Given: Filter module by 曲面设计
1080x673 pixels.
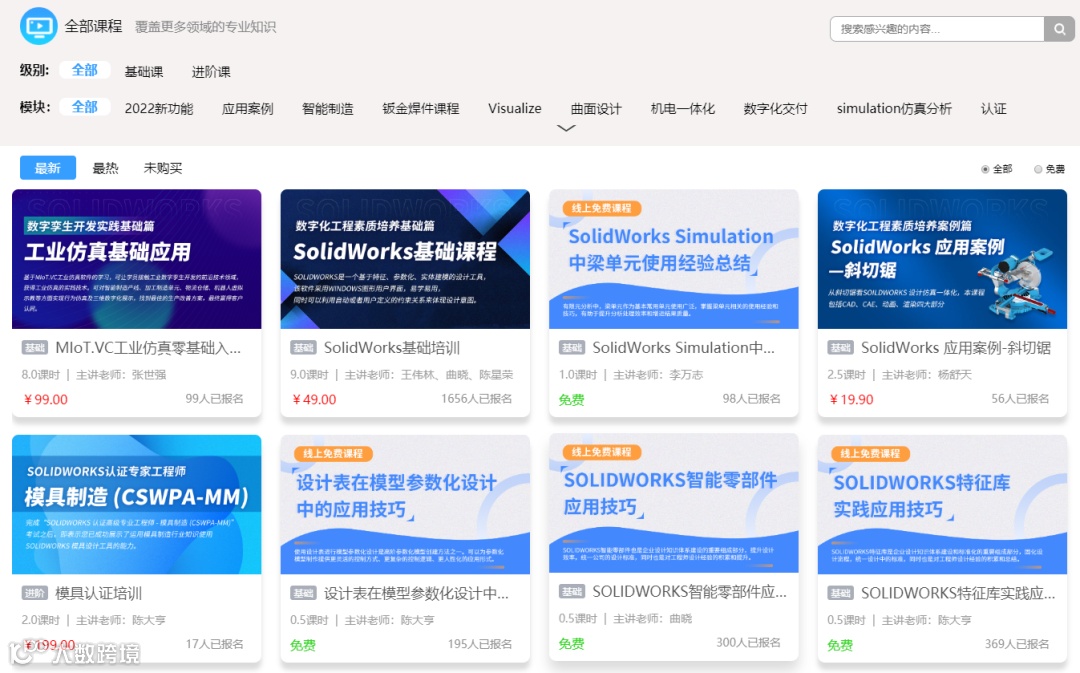Looking at the screenshot, I should point(596,109).
